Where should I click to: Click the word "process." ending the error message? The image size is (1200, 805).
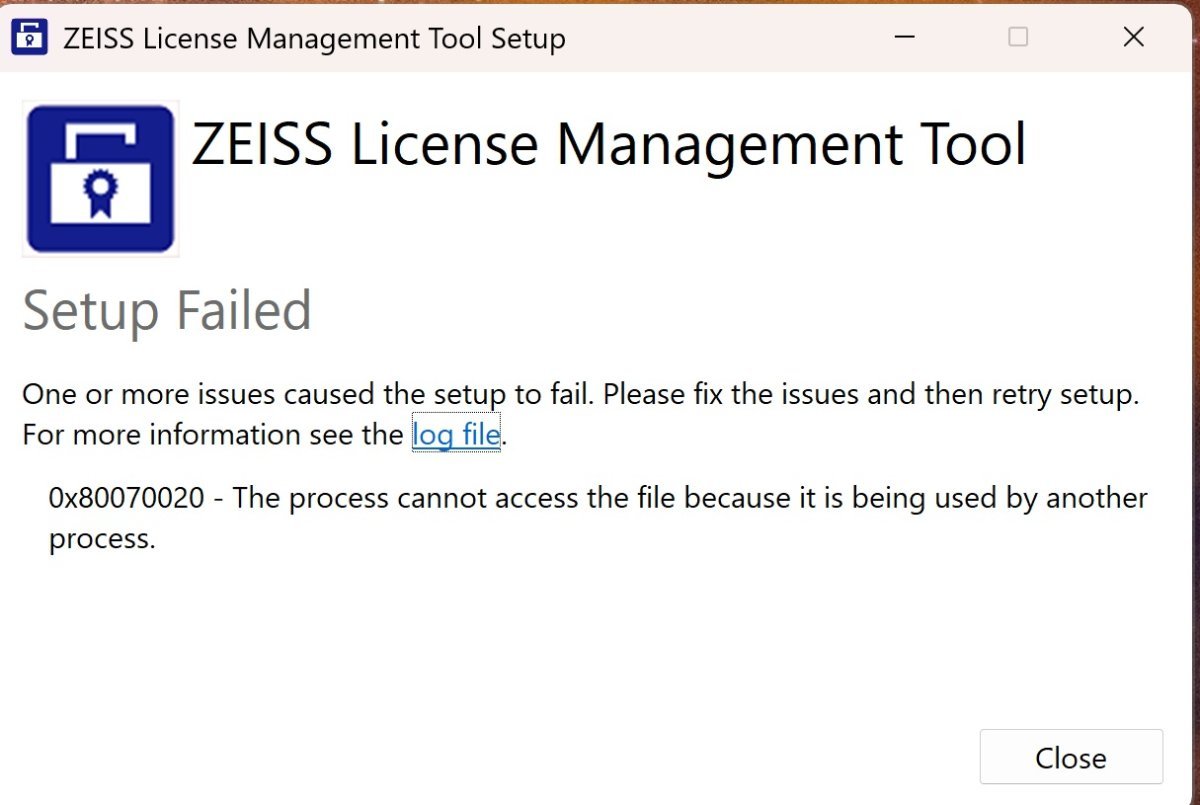(102, 540)
